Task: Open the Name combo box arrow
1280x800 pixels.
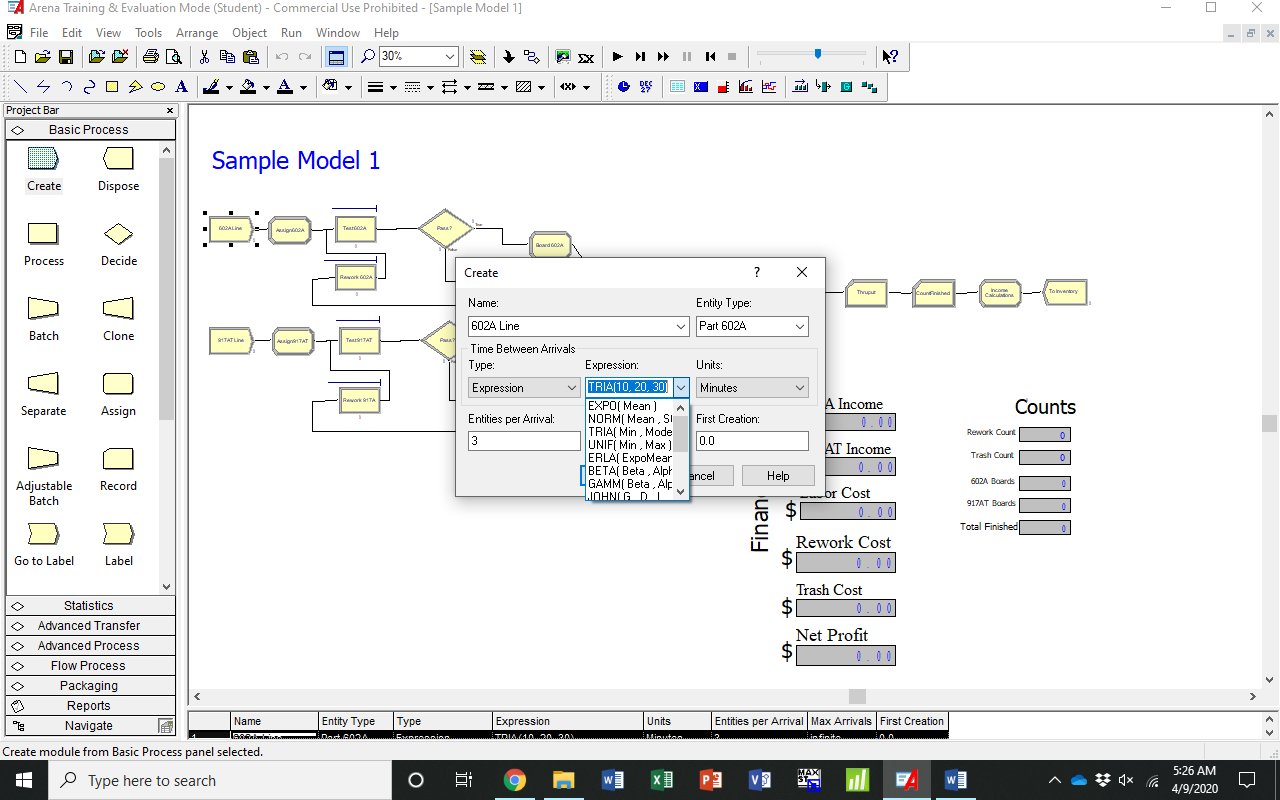Action: click(681, 326)
